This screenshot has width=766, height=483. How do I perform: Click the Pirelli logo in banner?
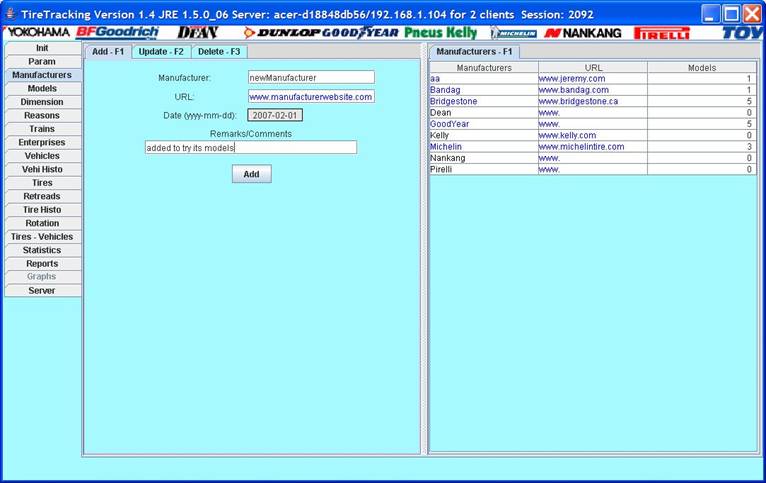coord(662,33)
